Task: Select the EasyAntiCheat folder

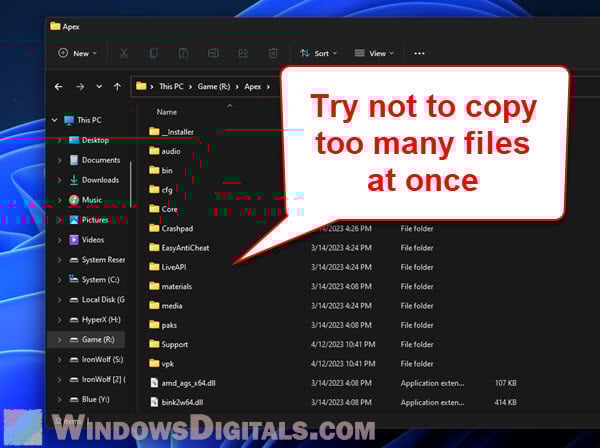Action: point(179,248)
